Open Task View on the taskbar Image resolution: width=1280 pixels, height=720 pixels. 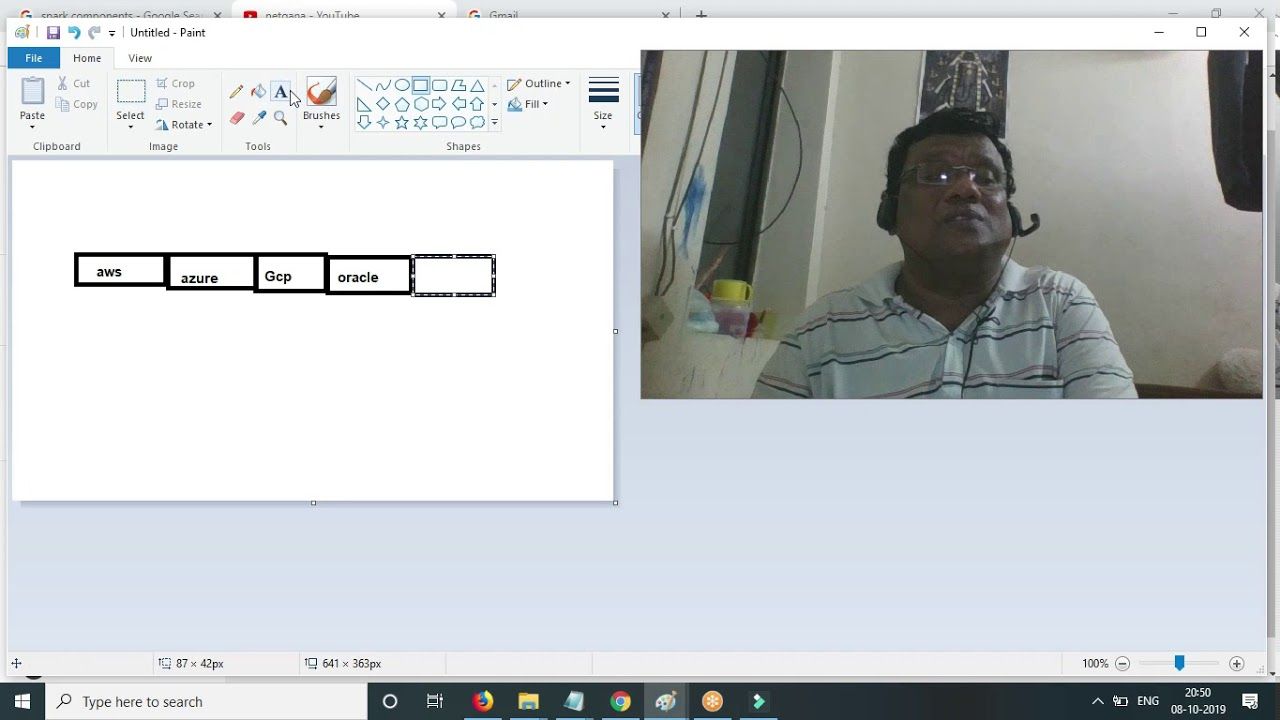[435, 702]
